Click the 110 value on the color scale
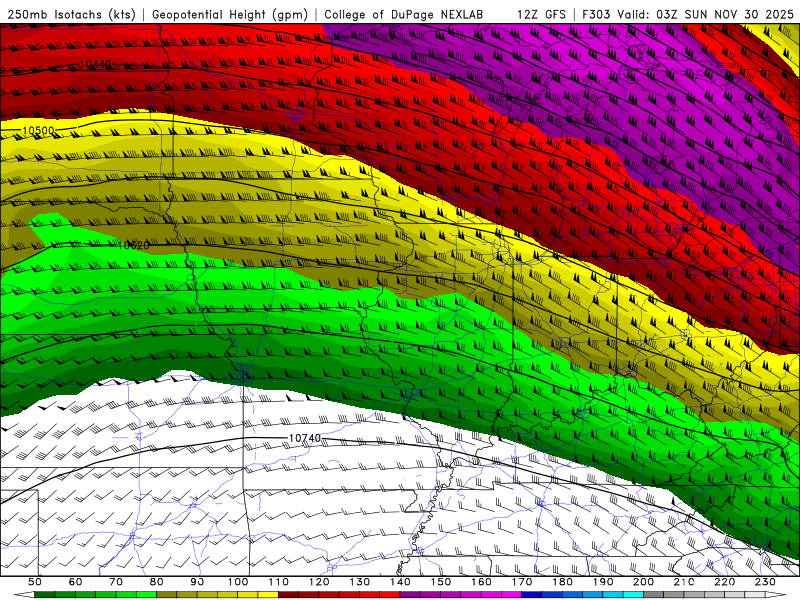 coord(279,582)
